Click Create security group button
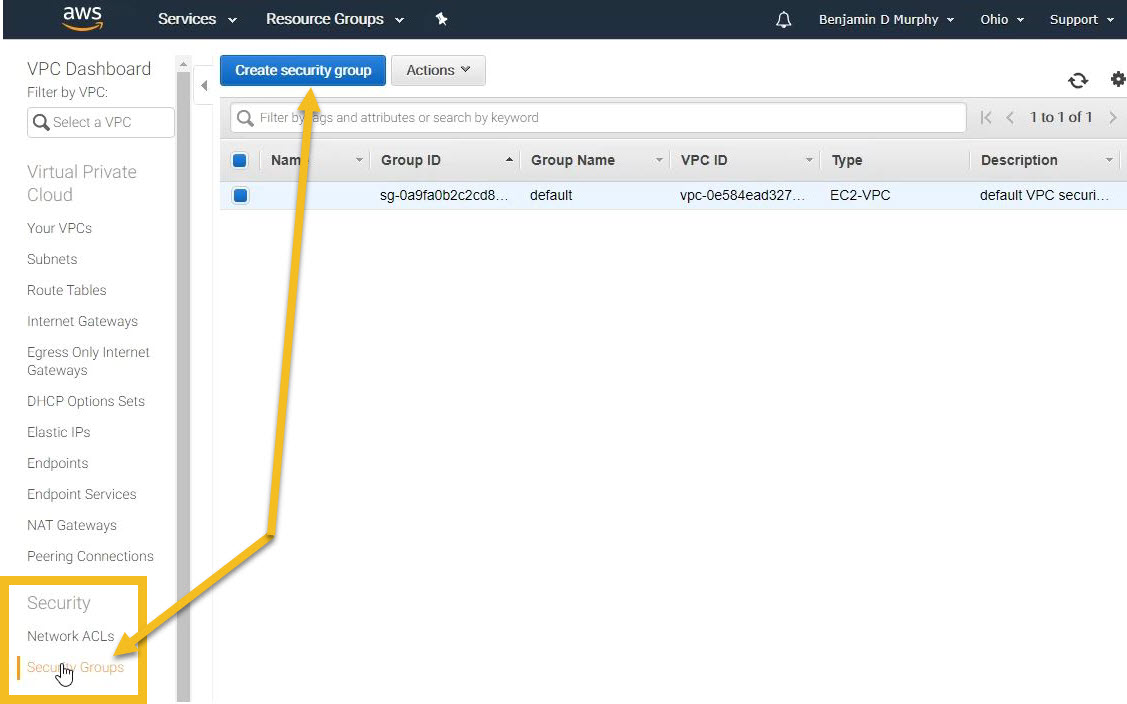The width and height of the screenshot is (1127, 704). (303, 70)
